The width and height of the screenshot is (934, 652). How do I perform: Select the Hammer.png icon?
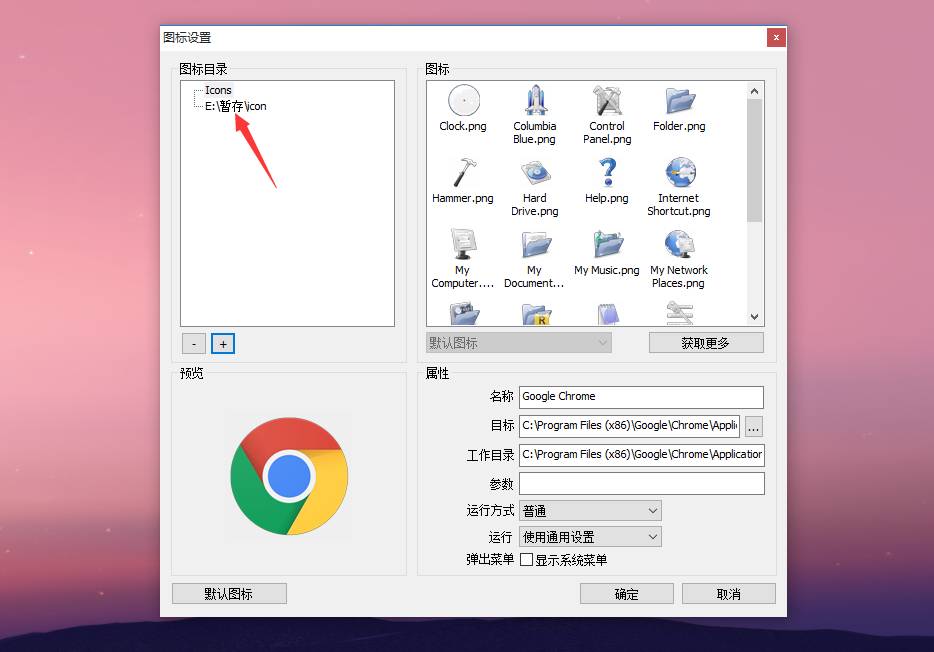(461, 172)
